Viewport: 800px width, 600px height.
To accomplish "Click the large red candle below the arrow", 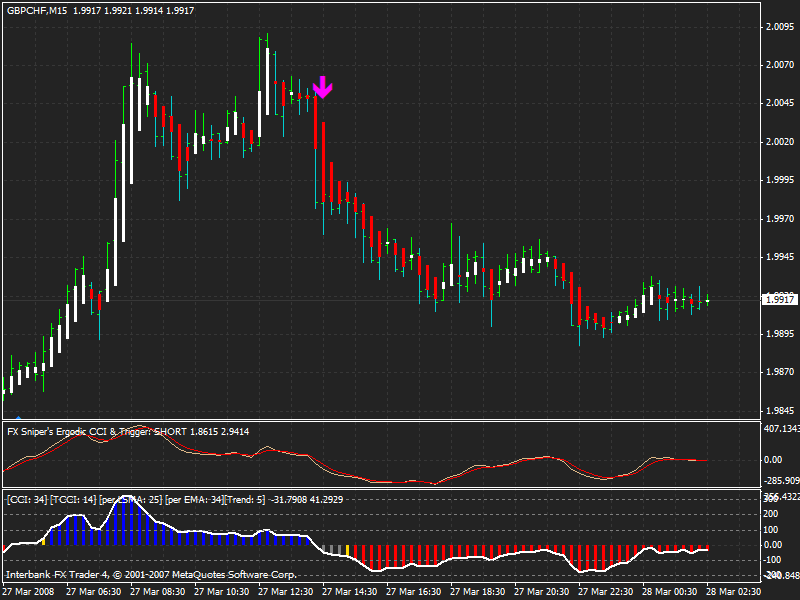I will pos(316,122).
